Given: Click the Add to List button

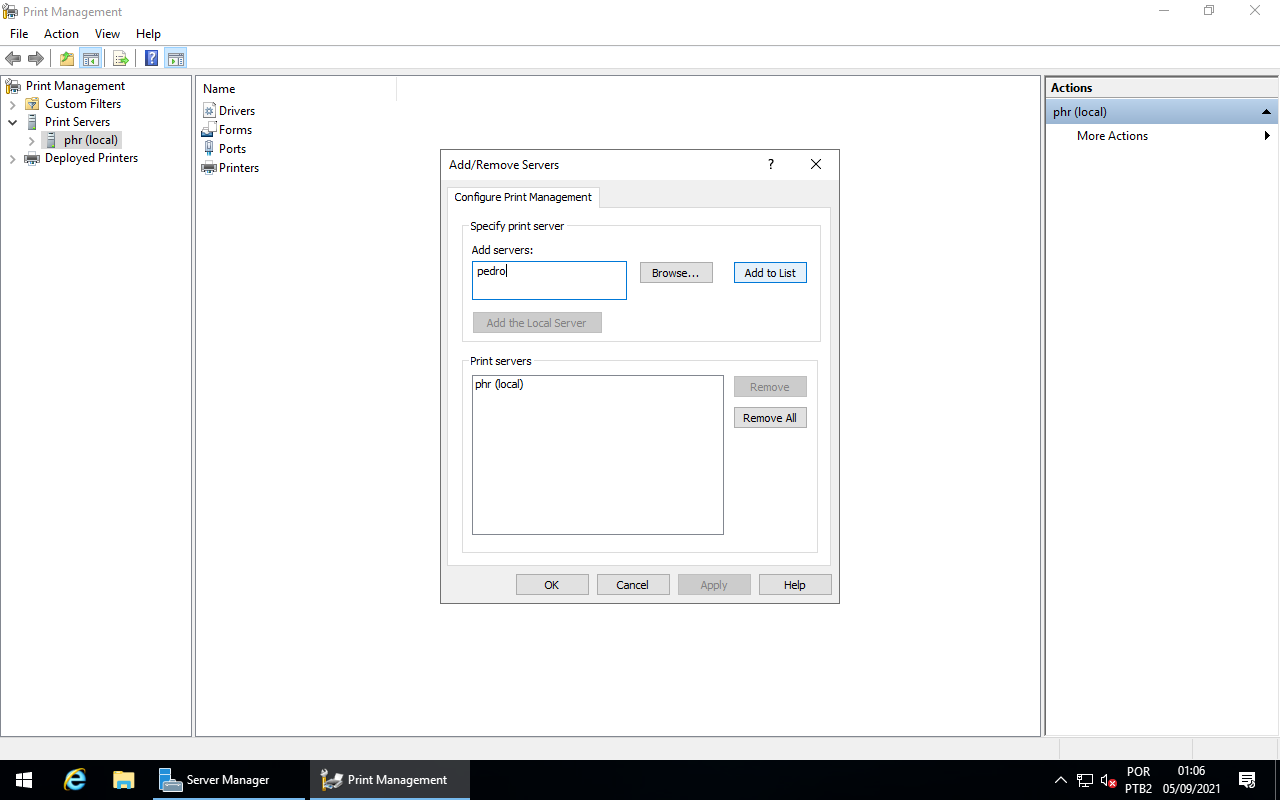Looking at the screenshot, I should click(769, 272).
